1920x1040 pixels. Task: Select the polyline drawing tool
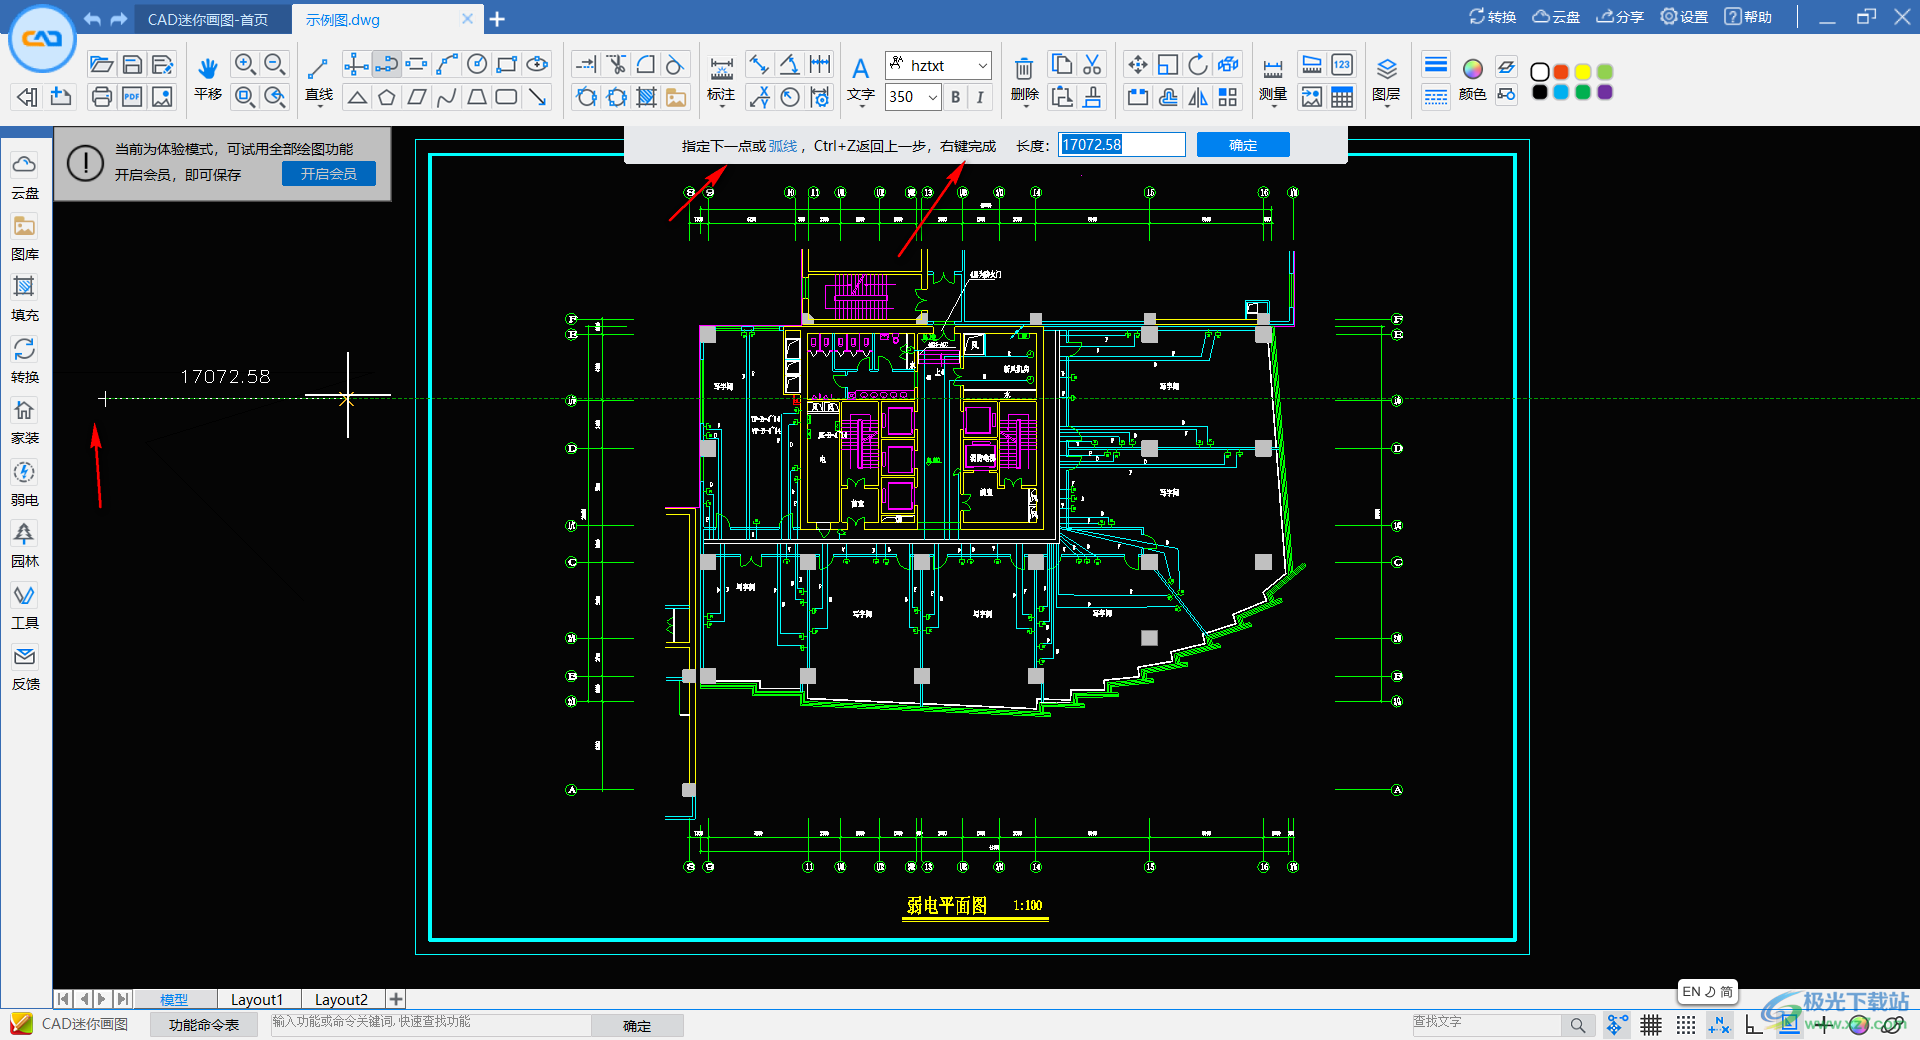pos(386,65)
